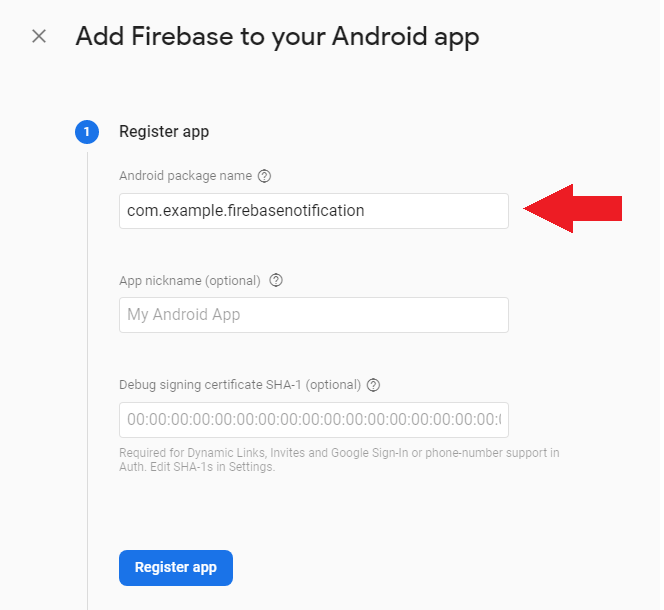Open help for App nickname
Viewport: 664px width, 610px height.
click(x=276, y=280)
